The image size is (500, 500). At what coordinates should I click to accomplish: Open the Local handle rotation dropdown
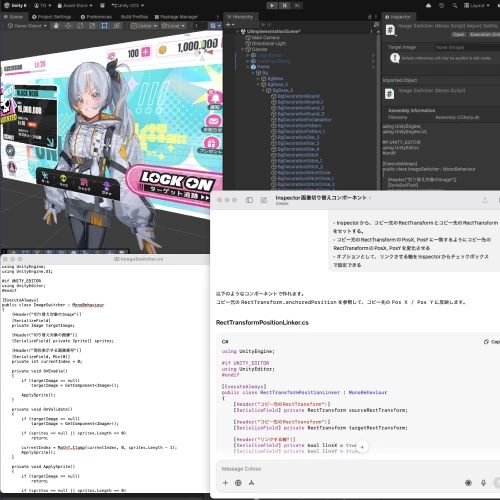click(x=173, y=26)
